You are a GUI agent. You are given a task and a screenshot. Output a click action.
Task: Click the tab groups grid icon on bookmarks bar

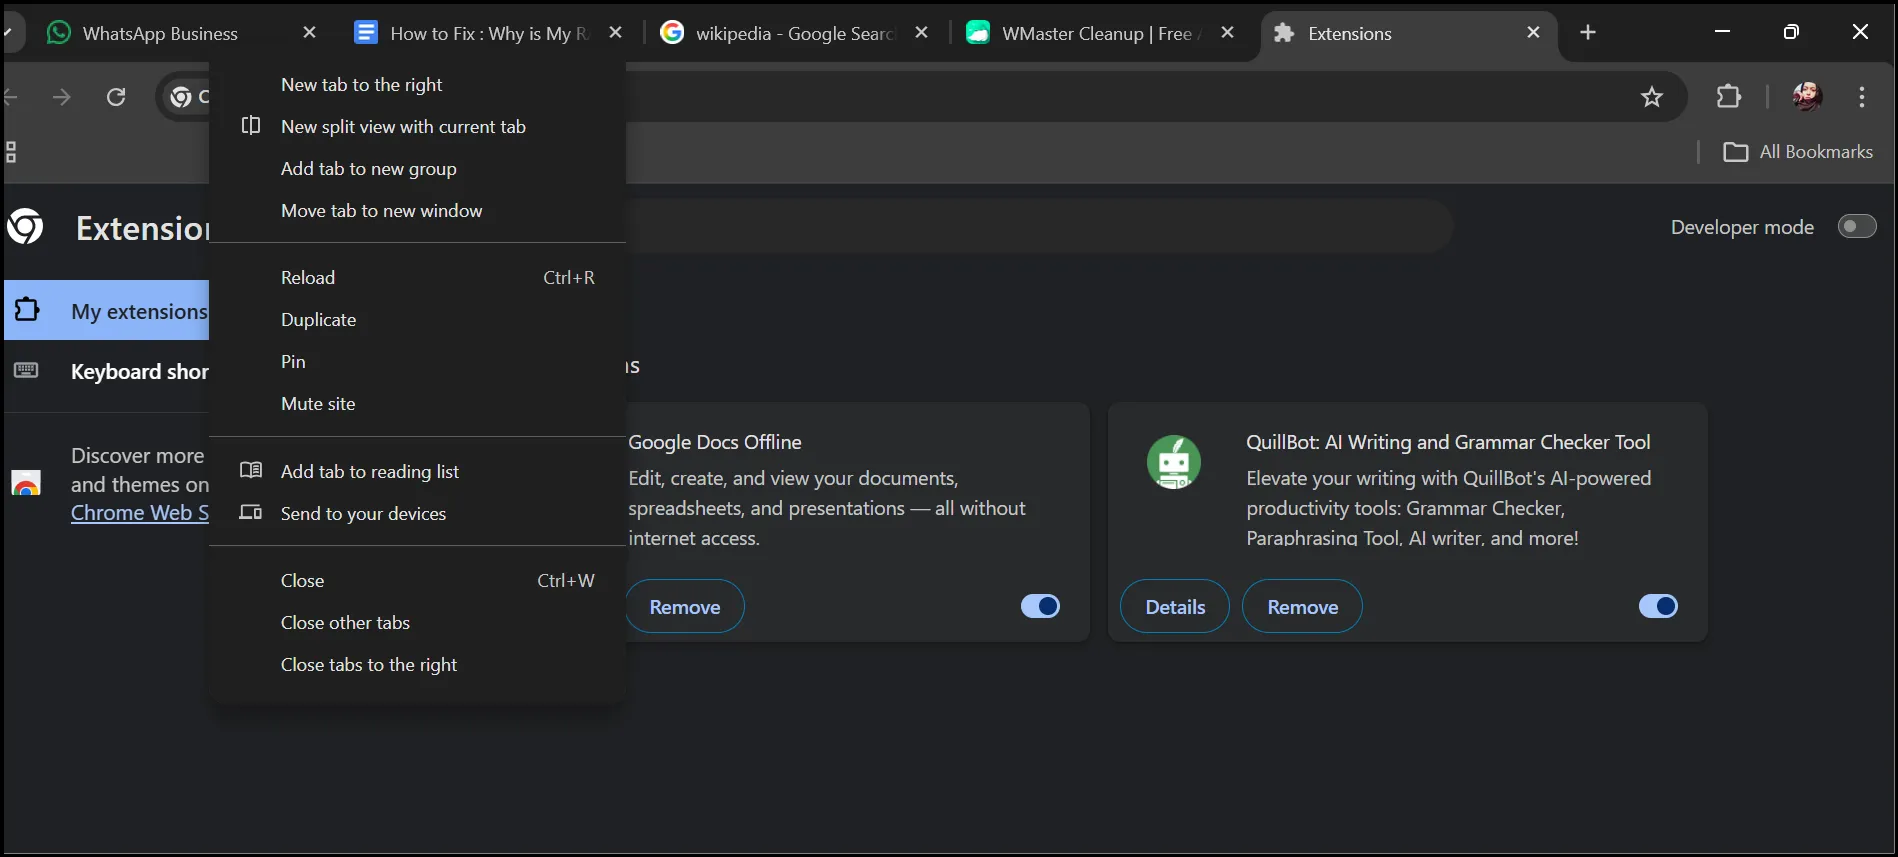pos(11,152)
